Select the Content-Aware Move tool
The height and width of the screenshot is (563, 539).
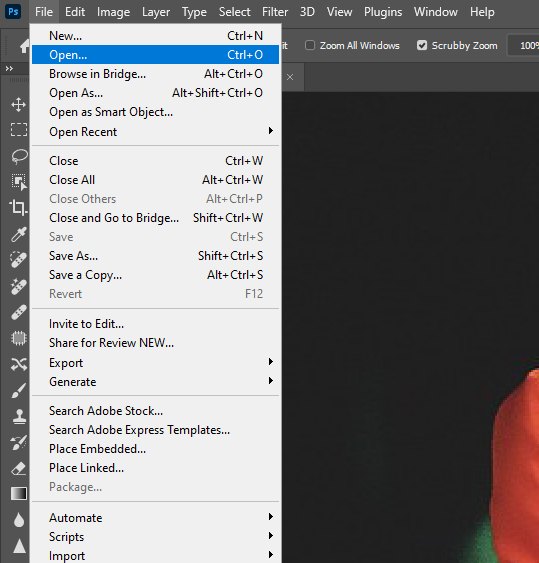click(x=19, y=364)
